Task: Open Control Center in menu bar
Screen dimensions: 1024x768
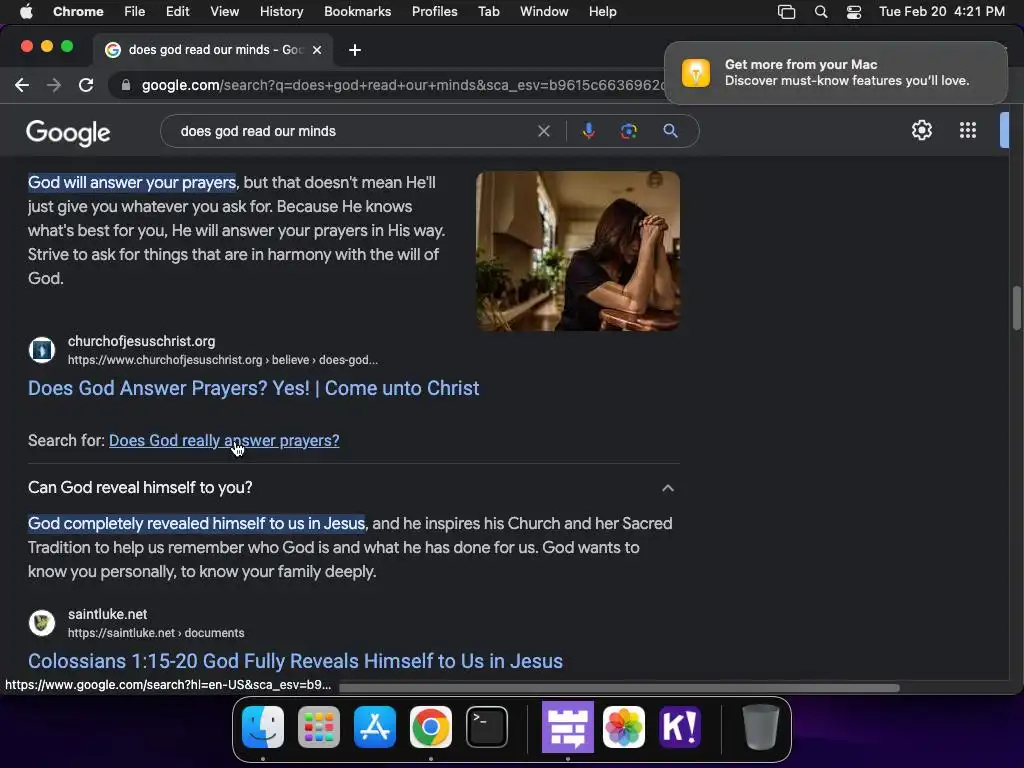Action: tap(854, 12)
